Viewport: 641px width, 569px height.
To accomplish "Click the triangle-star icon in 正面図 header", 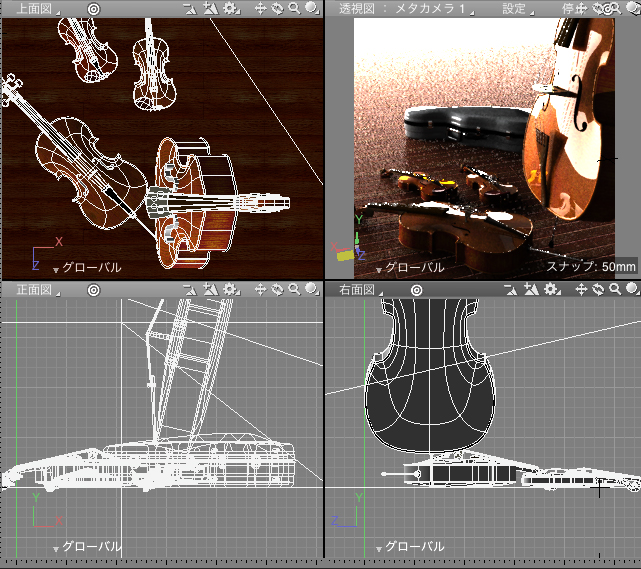I will pyautogui.click(x=211, y=289).
